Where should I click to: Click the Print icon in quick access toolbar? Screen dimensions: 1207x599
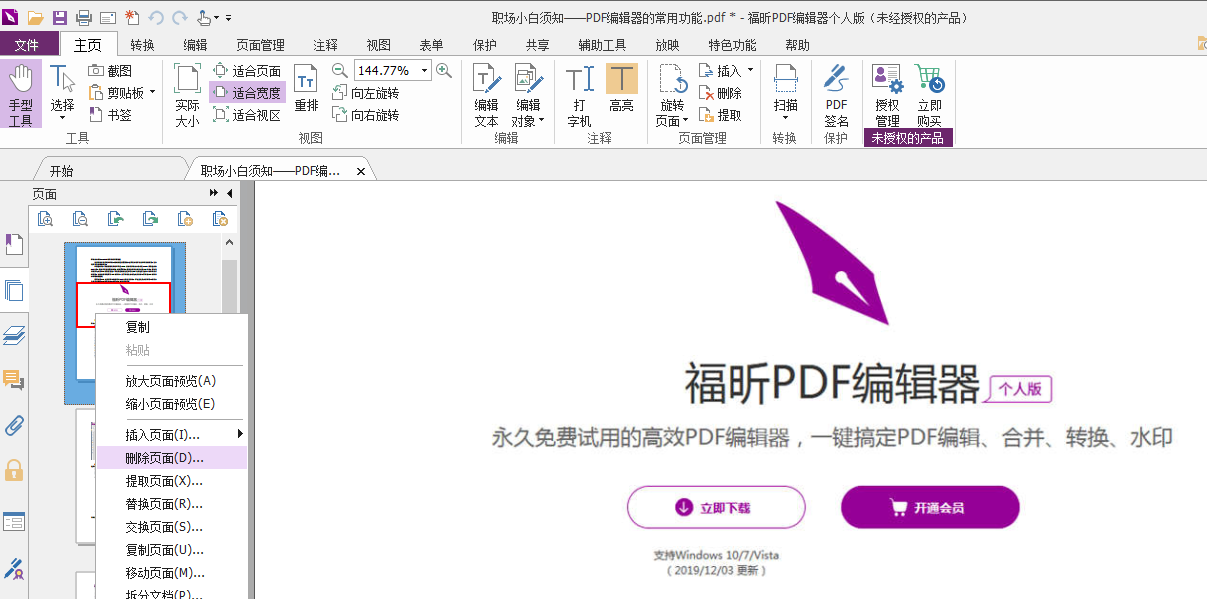(84, 17)
